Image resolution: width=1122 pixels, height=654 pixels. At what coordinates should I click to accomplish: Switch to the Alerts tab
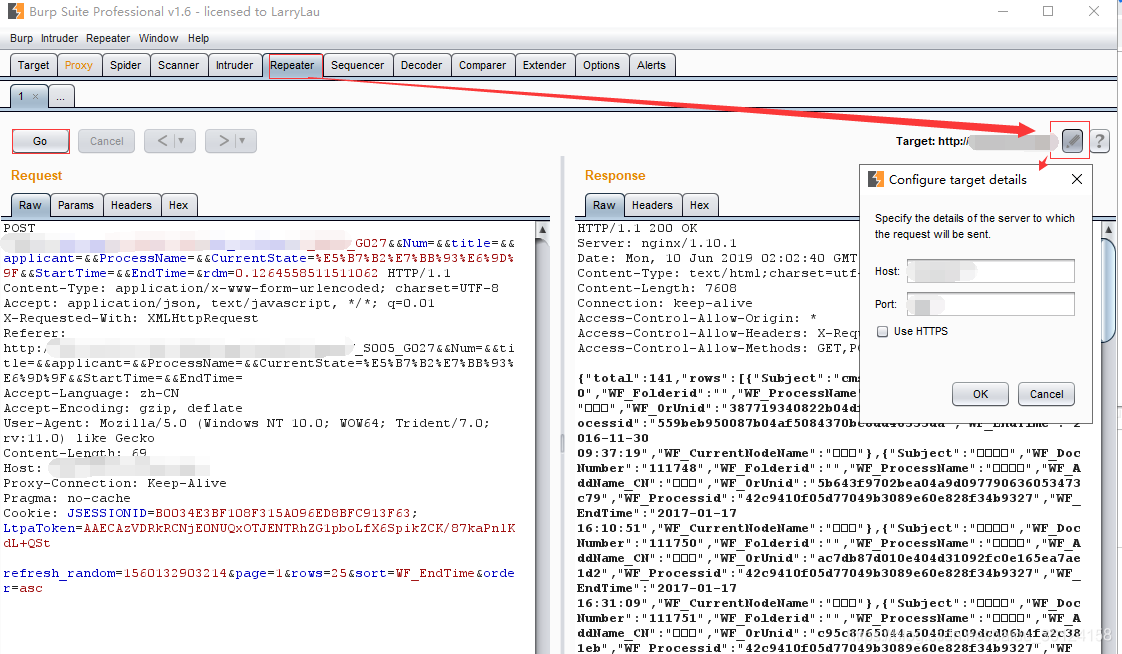click(x=651, y=65)
